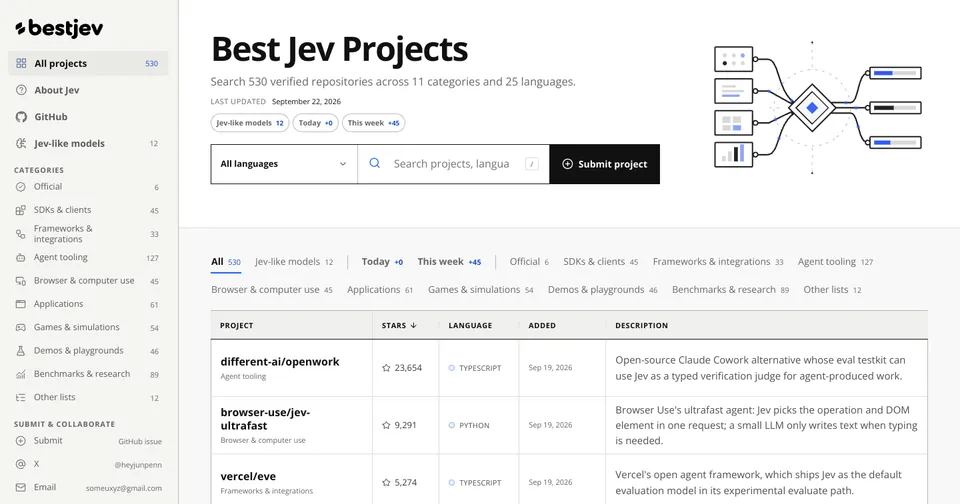Click the Applications window icon

[21, 304]
